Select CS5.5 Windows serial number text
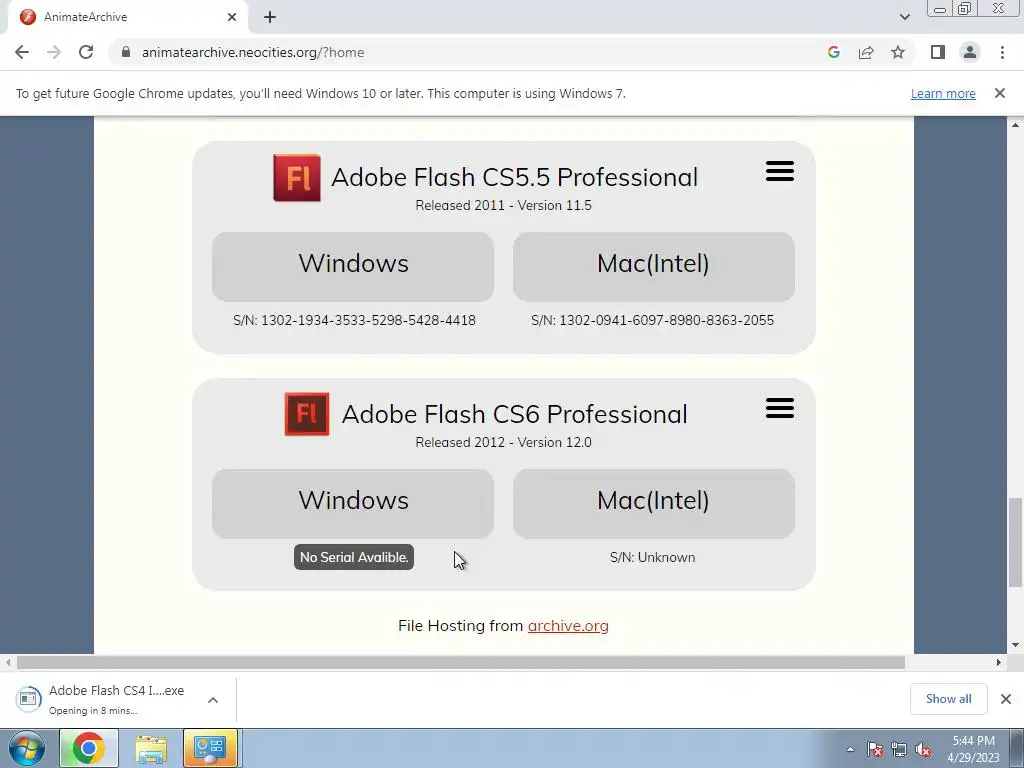The image size is (1024, 768). [x=354, y=320]
